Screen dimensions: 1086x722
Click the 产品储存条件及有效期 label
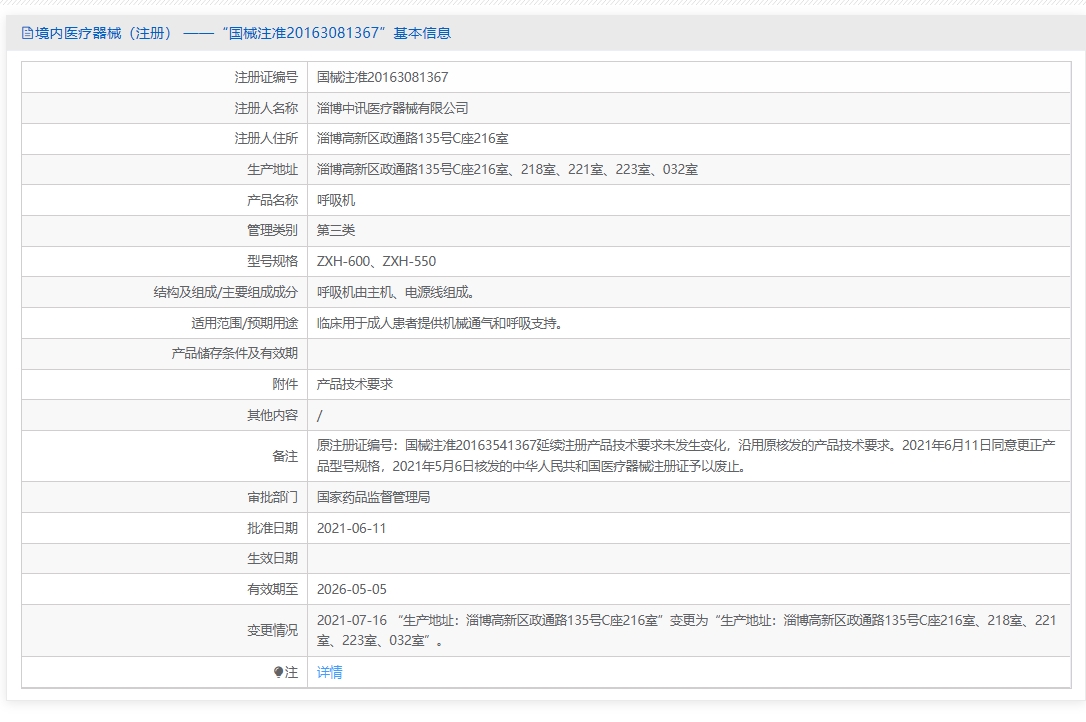(235, 353)
